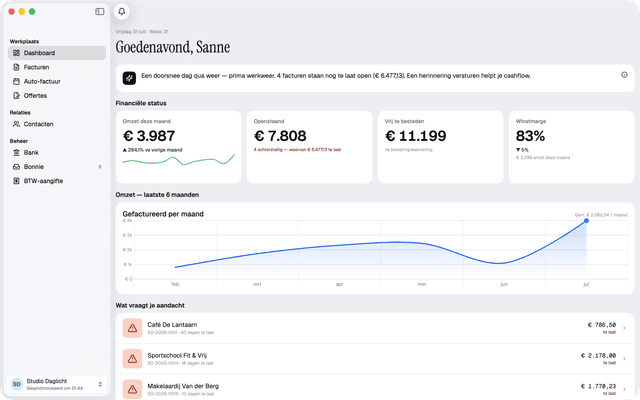Screen dimensions: 640x400
Task: Open Omzet deze maand card
Action: (178, 147)
